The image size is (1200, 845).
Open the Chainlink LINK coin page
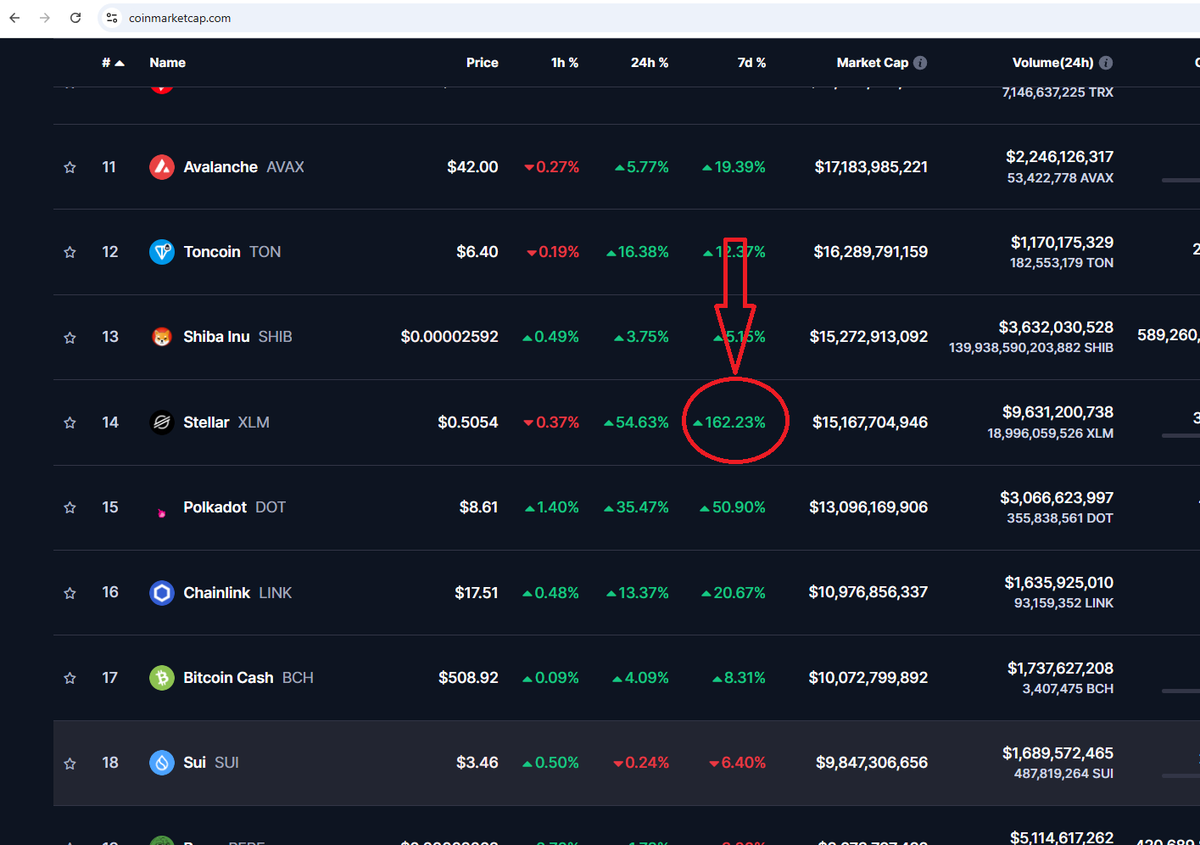pos(238,593)
